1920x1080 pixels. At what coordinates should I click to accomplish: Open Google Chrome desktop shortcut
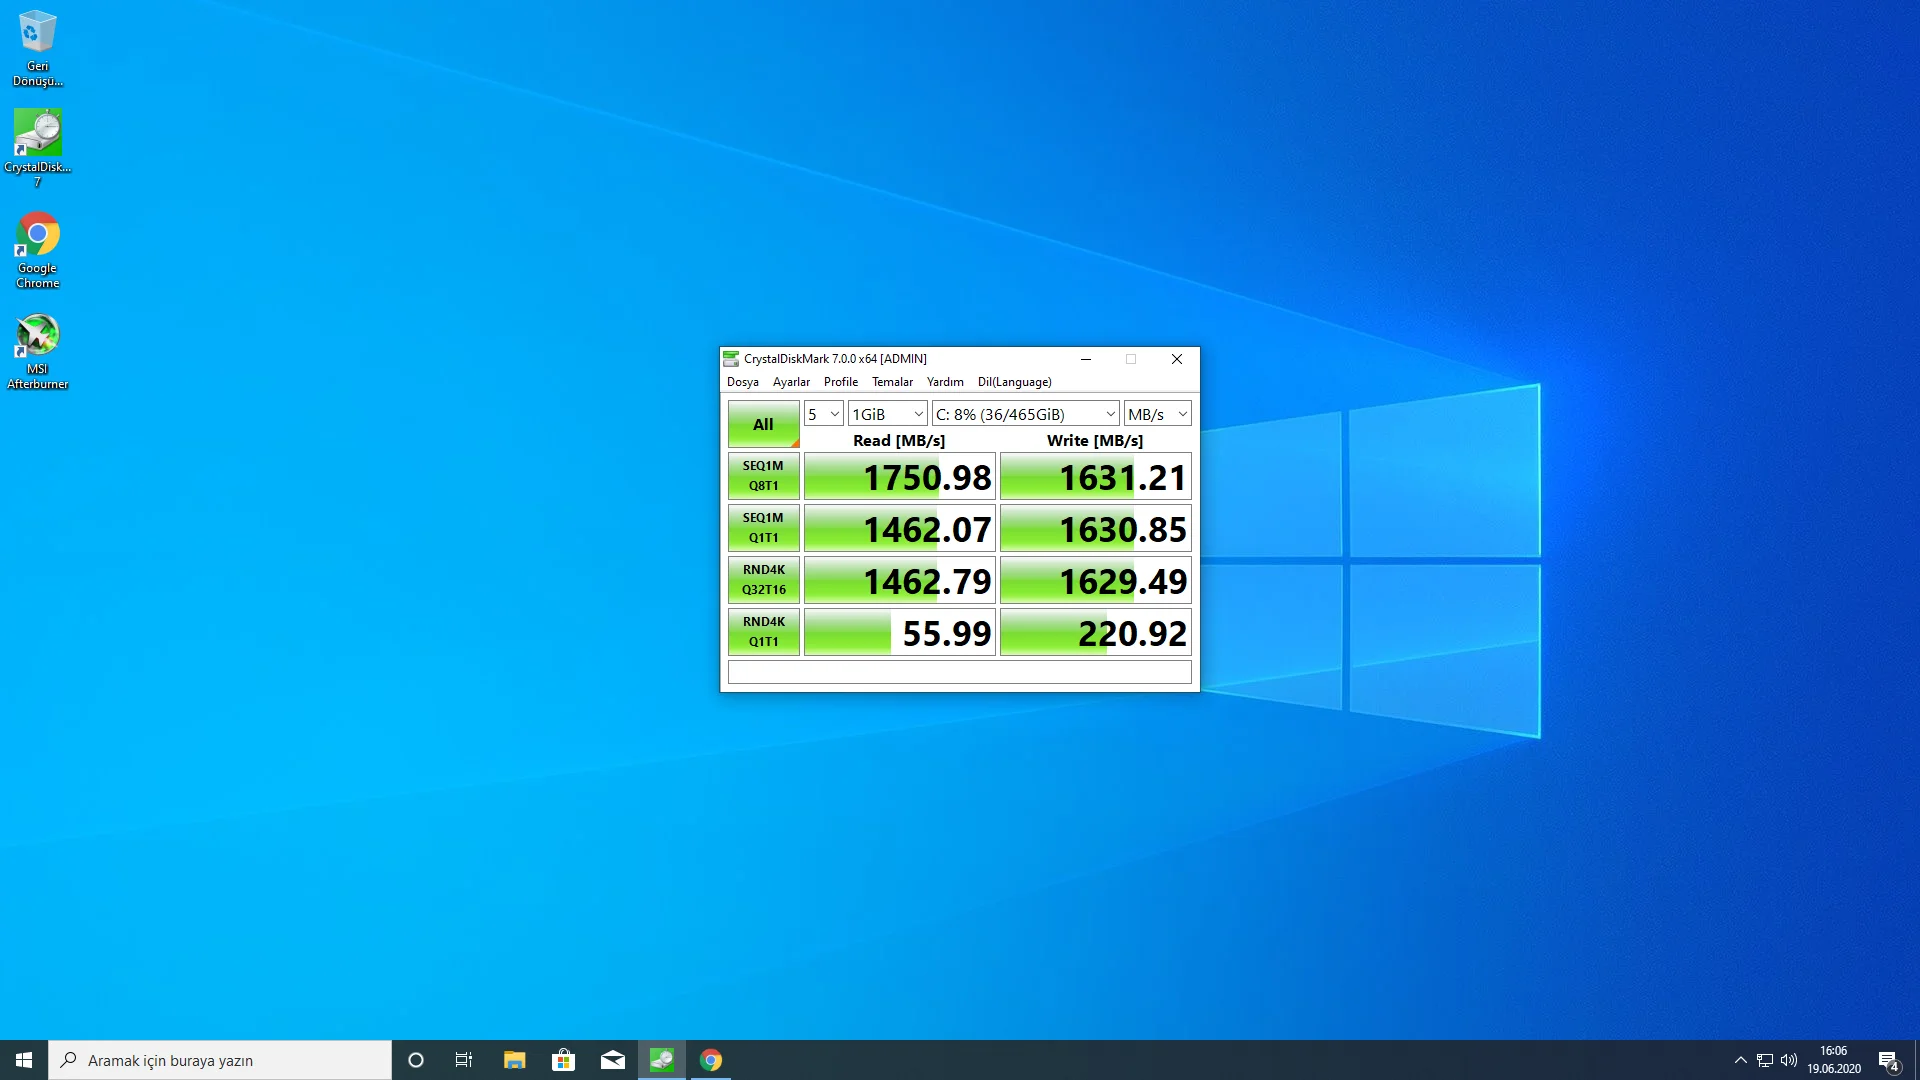(x=38, y=236)
